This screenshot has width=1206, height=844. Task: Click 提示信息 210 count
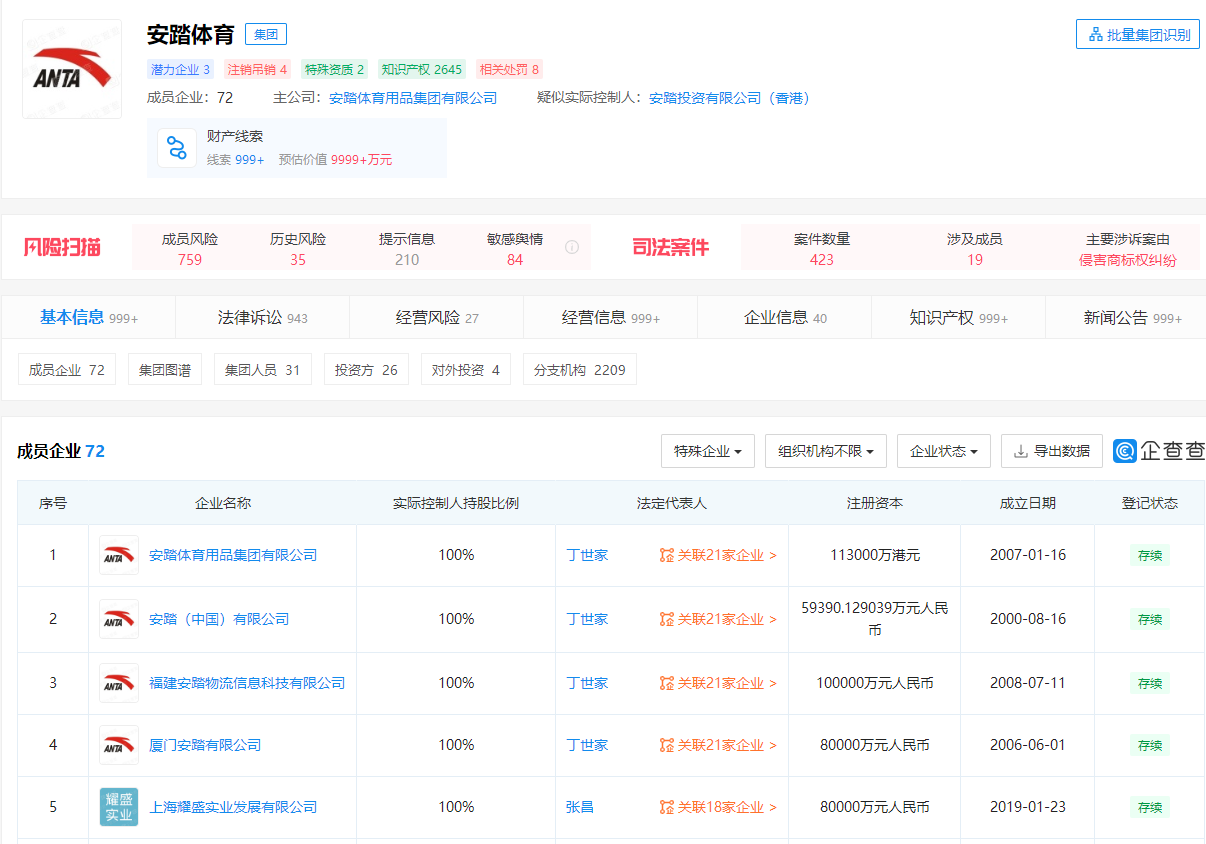(407, 260)
